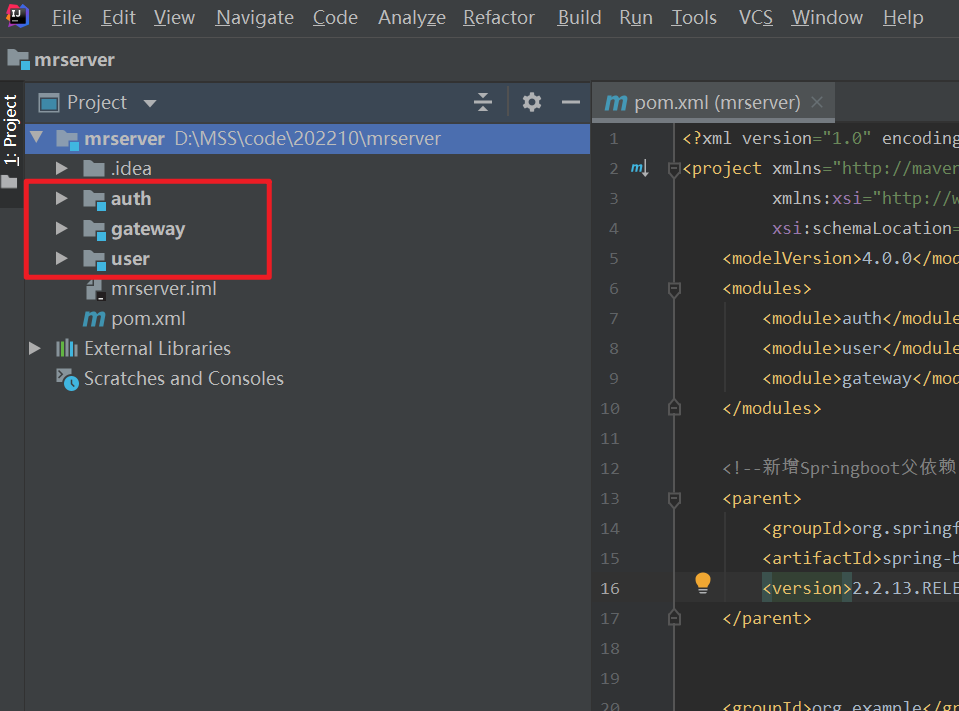
Task: Close the pom.xml editor tab
Action: [817, 102]
